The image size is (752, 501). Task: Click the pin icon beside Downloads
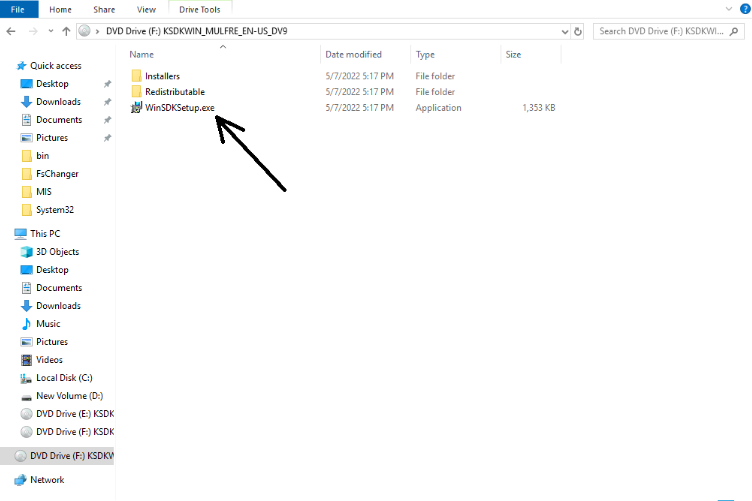pyautogui.click(x=107, y=102)
